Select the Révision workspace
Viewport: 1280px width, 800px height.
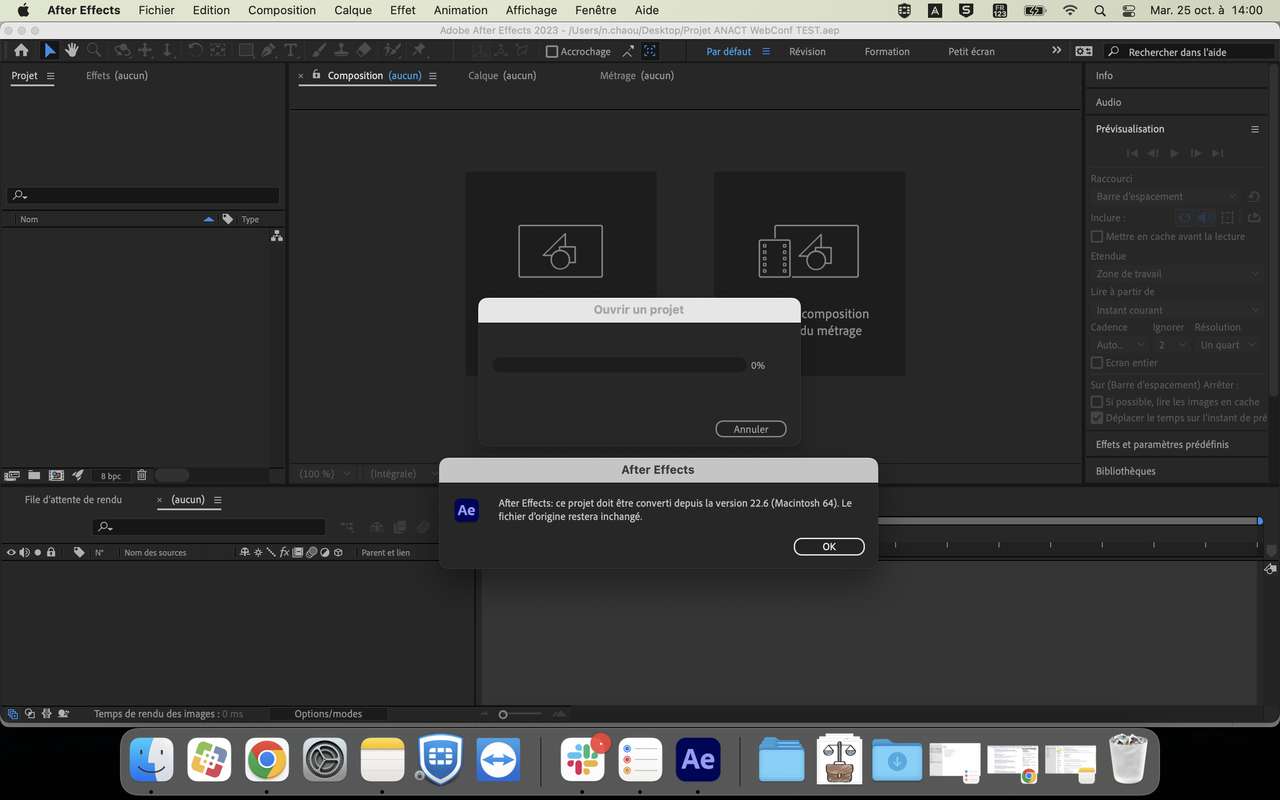point(807,51)
